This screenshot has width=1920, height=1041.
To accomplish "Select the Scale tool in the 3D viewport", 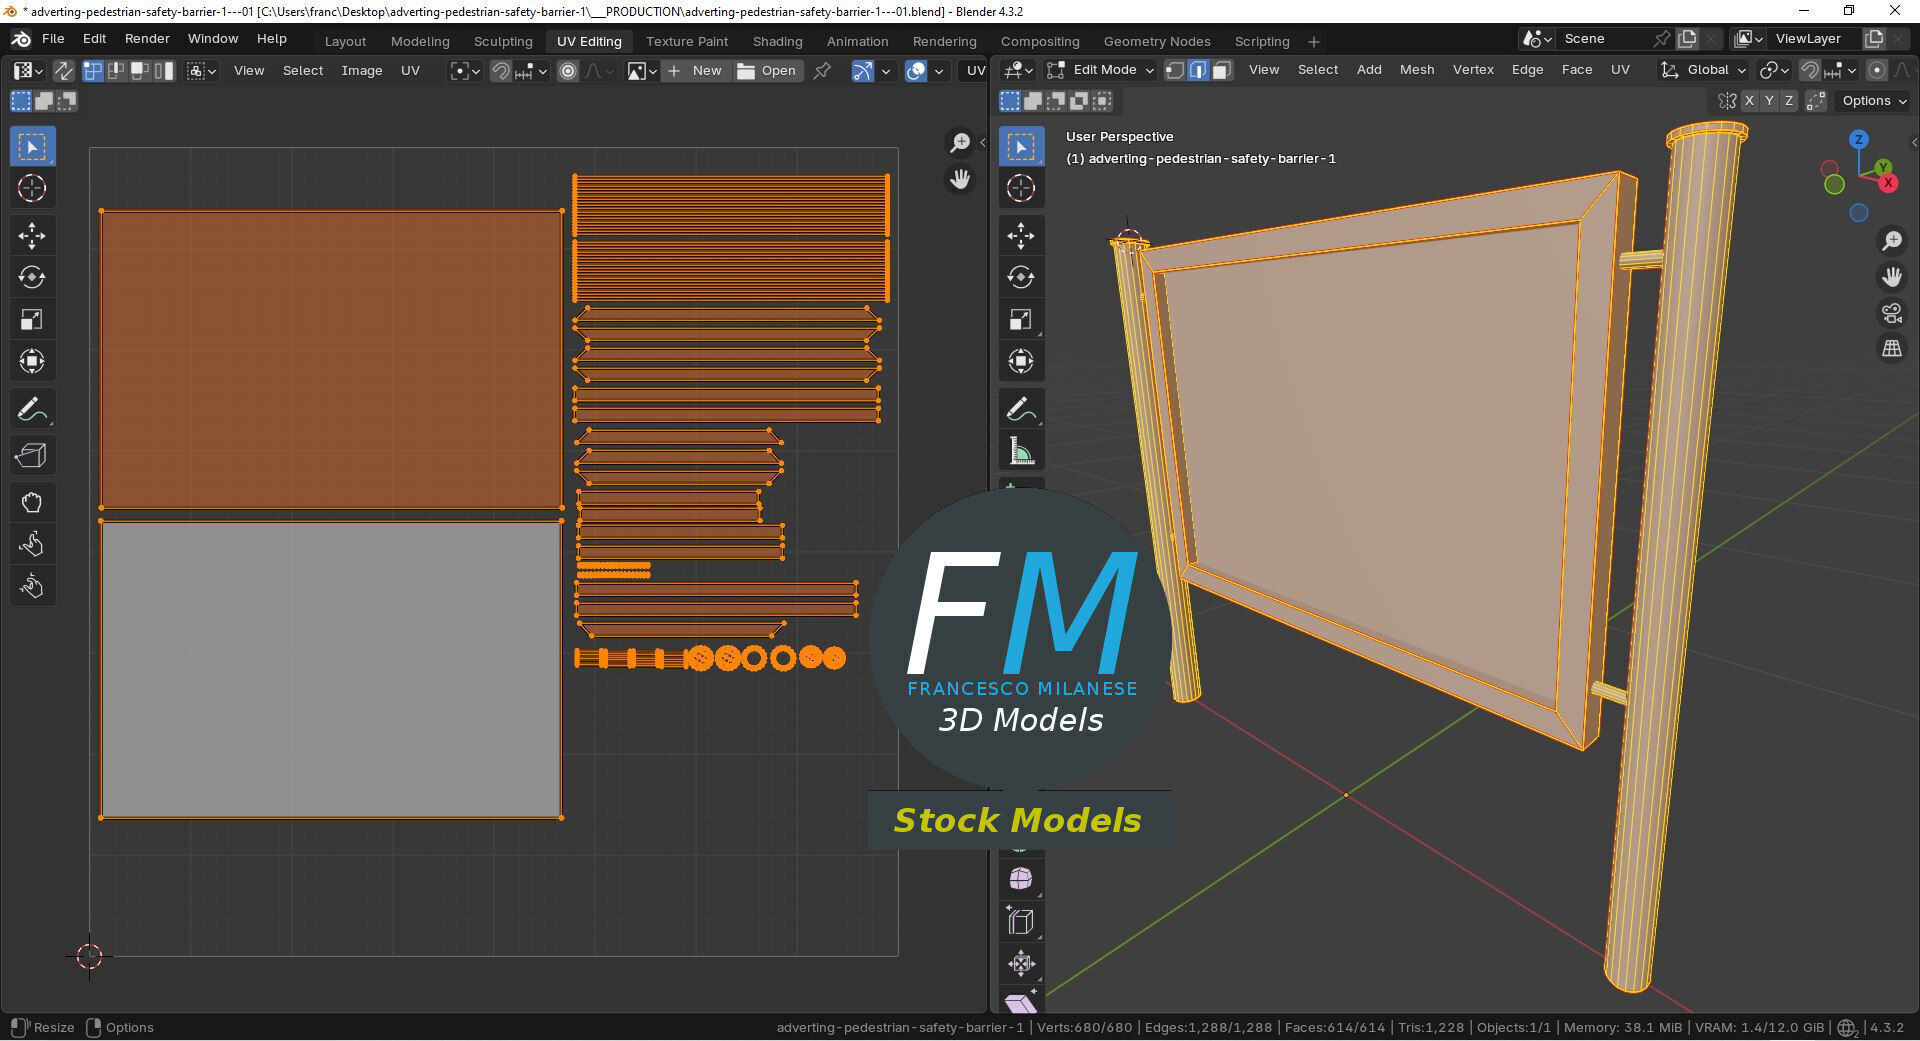I will [x=1021, y=319].
